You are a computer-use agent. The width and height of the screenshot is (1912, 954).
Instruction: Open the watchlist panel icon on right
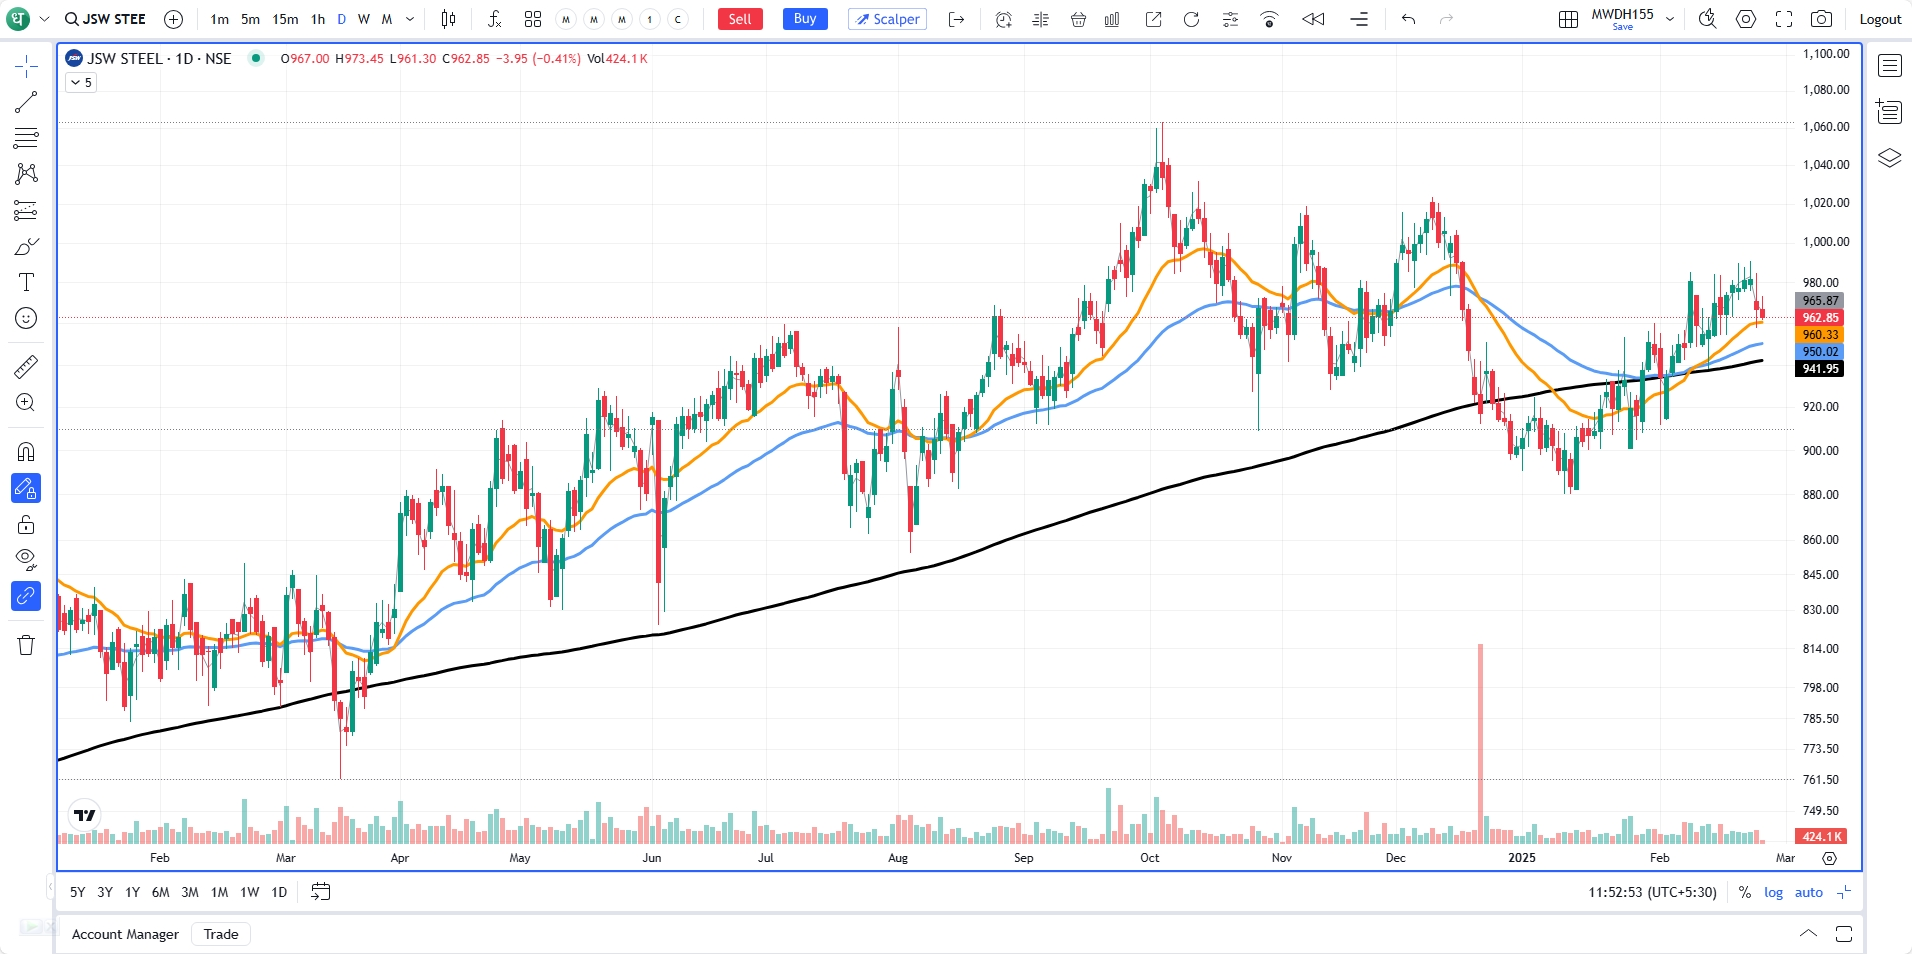[1889, 67]
